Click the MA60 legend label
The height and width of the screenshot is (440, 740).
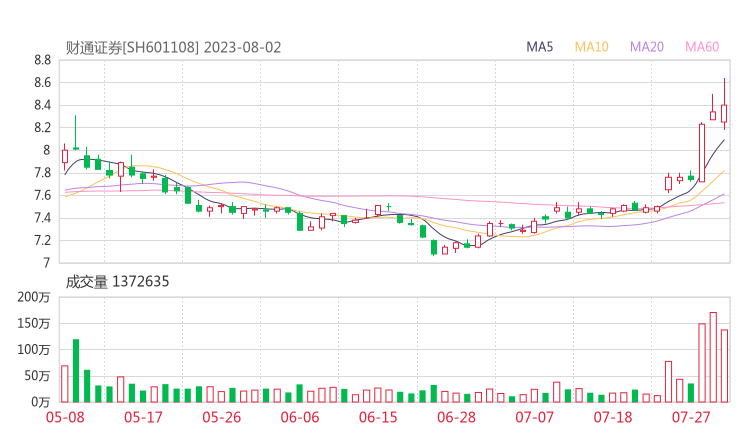pos(702,47)
